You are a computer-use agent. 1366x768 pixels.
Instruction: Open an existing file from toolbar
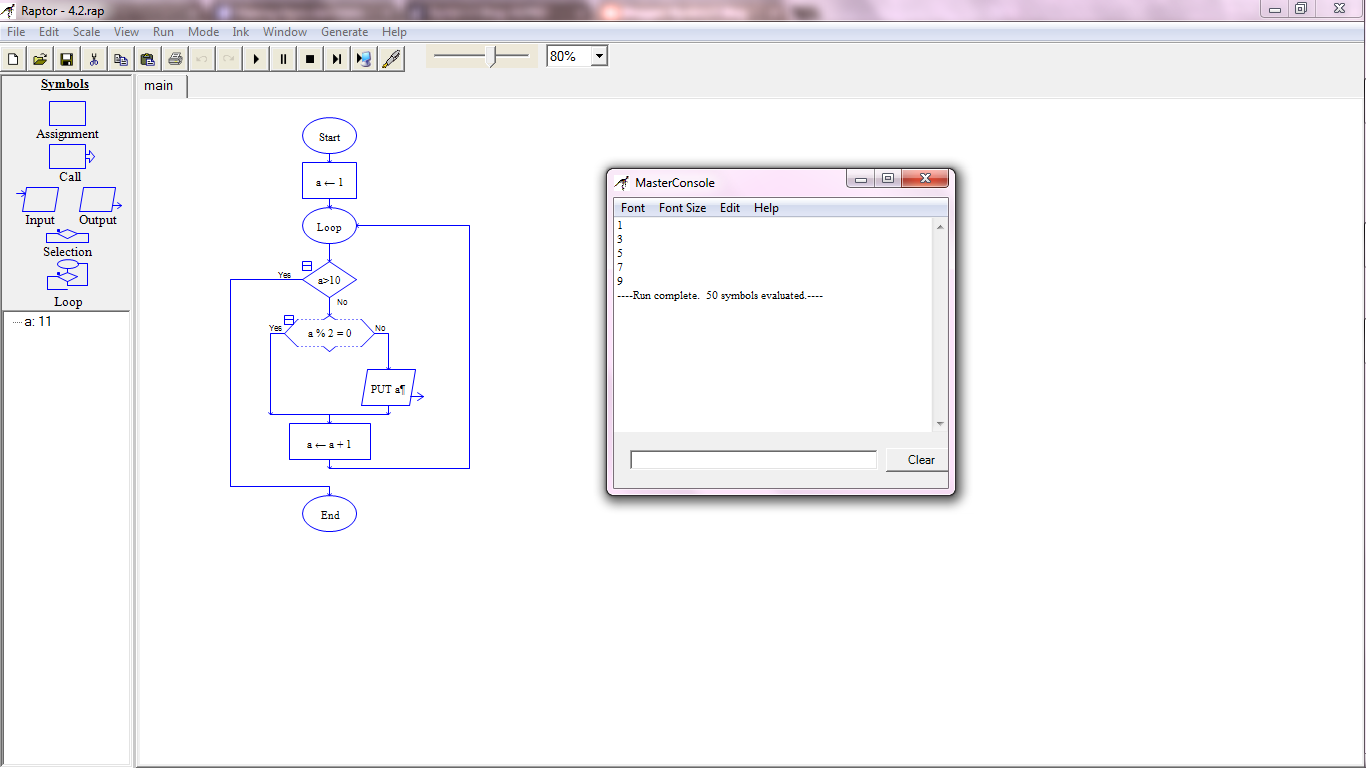click(40, 59)
